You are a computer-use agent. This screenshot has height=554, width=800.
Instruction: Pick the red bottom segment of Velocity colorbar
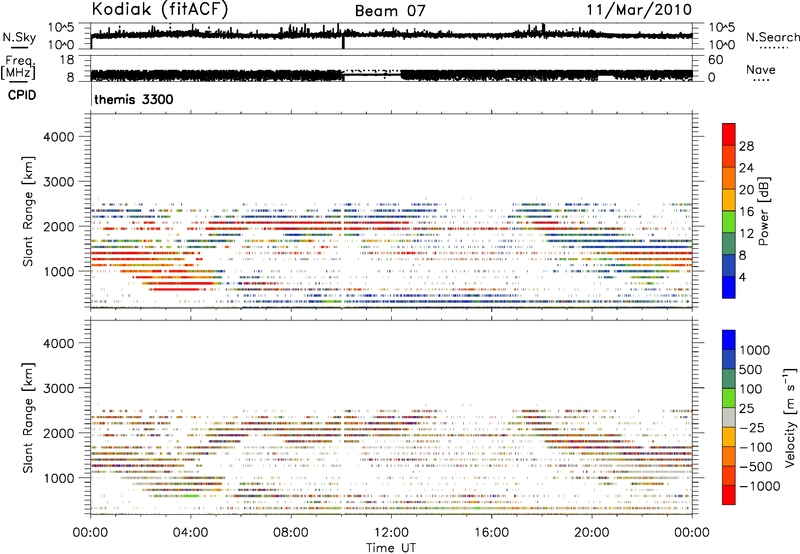point(729,495)
